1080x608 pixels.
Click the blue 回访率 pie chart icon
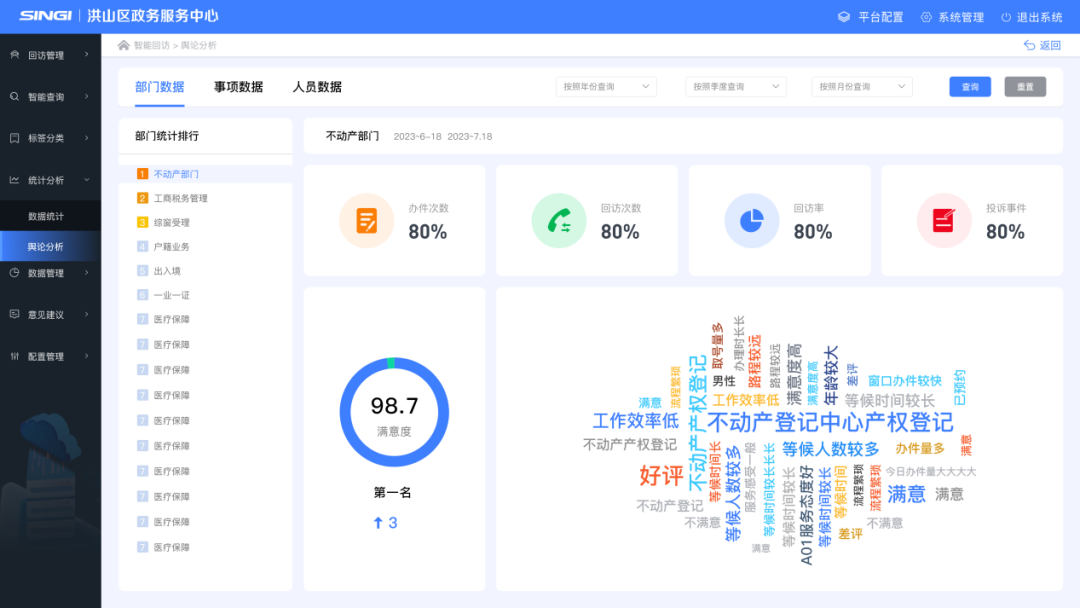coord(751,221)
